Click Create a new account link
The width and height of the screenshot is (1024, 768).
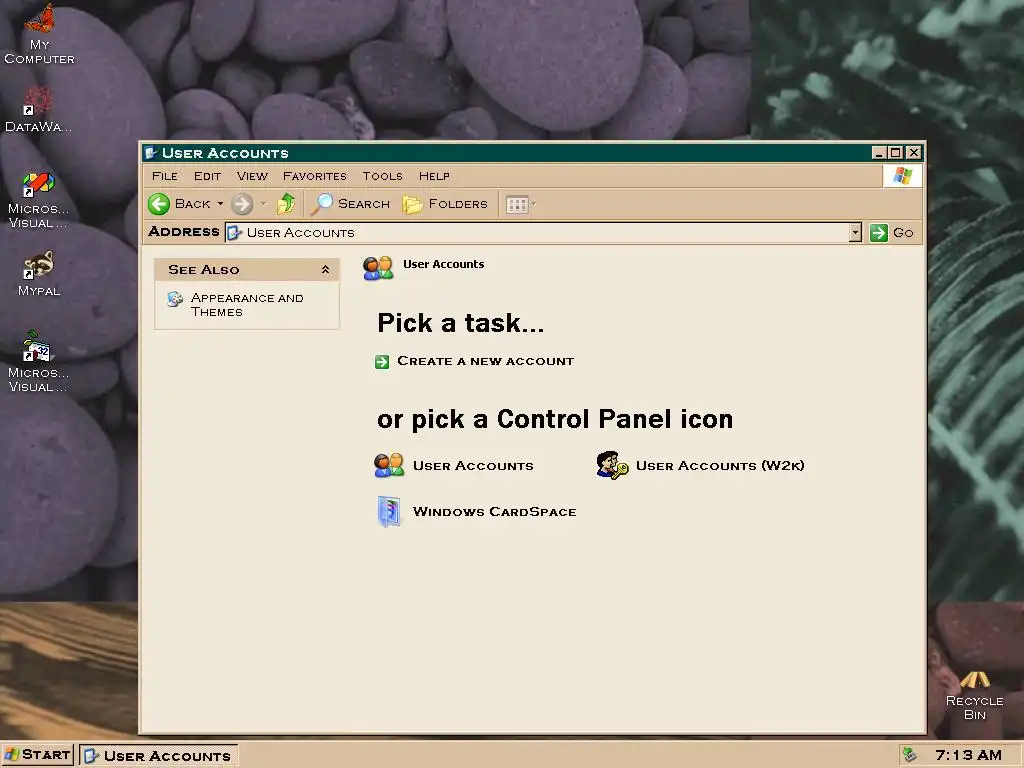(x=485, y=361)
